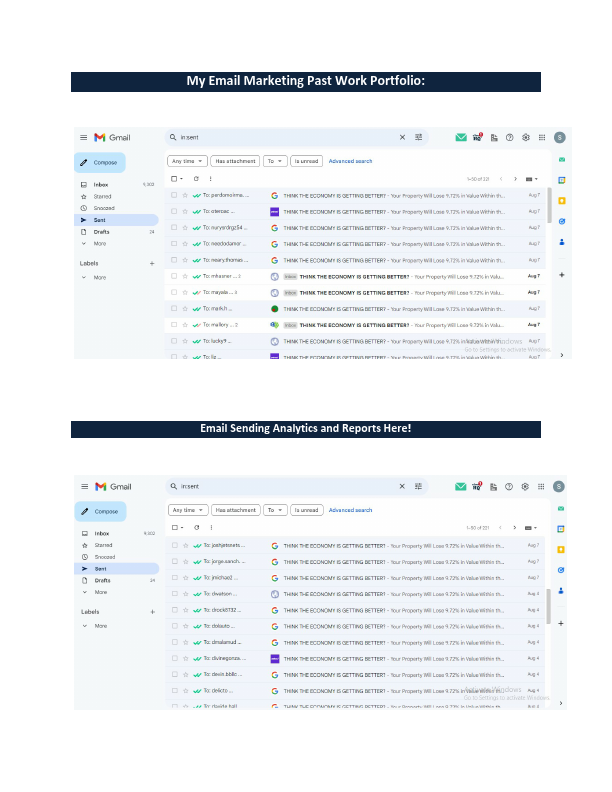The image size is (612, 792).
Task: Click search options slider icon in Portfolio Gmail
Action: point(419,137)
